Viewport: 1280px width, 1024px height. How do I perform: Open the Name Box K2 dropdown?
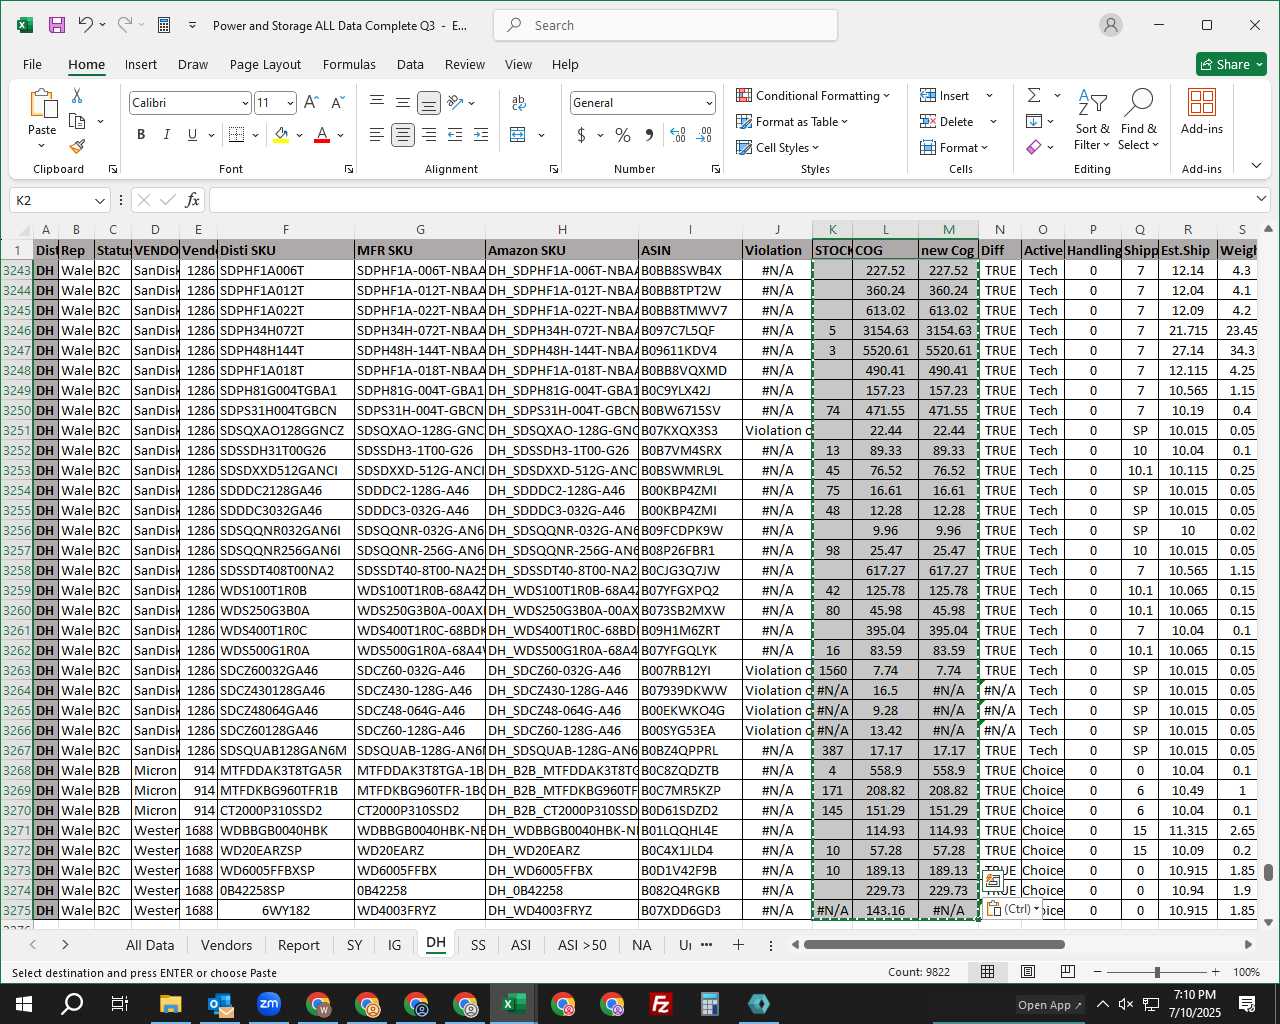[x=99, y=201]
